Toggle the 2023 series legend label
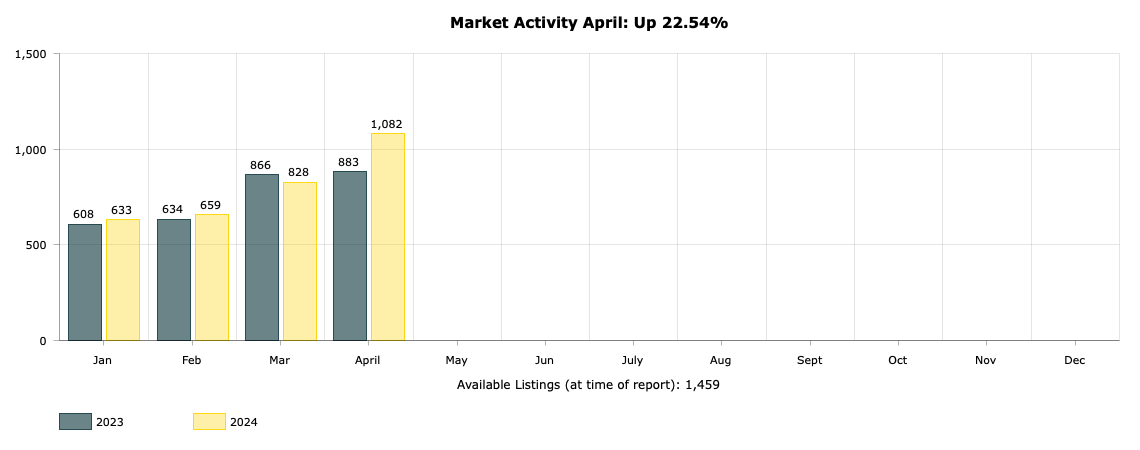This screenshot has height=450, width=1140. [x=110, y=422]
